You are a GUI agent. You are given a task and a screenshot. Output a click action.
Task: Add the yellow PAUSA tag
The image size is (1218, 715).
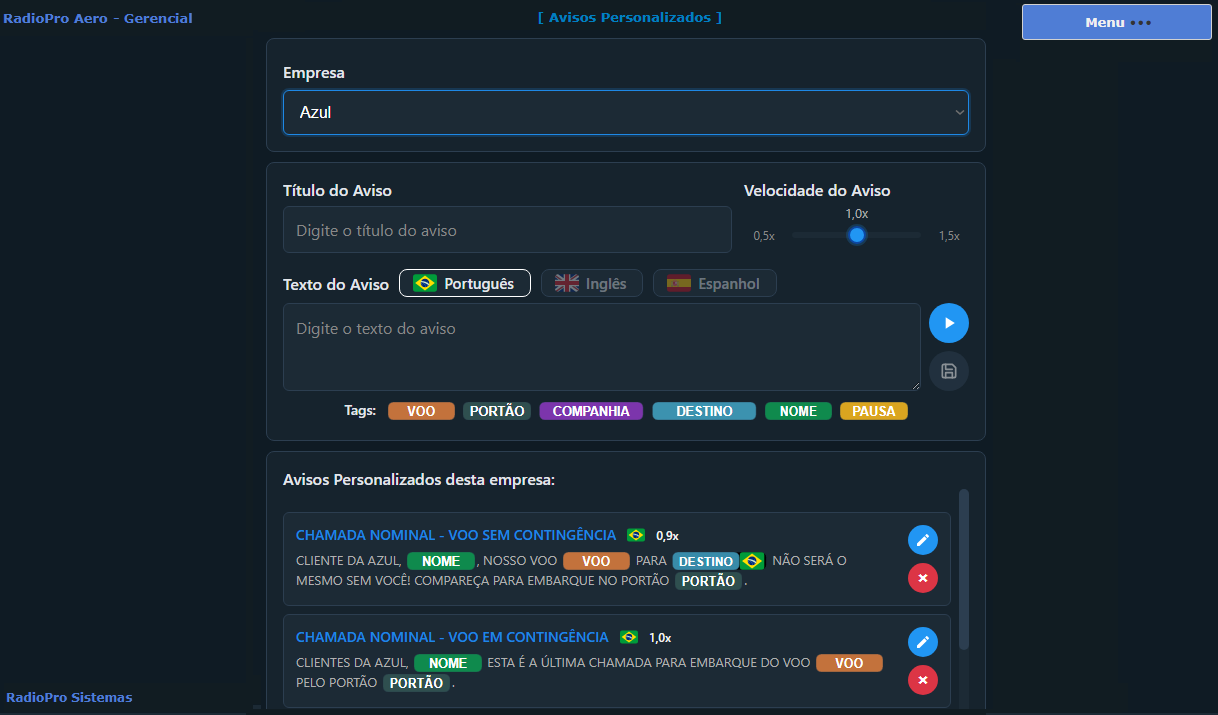(x=874, y=411)
